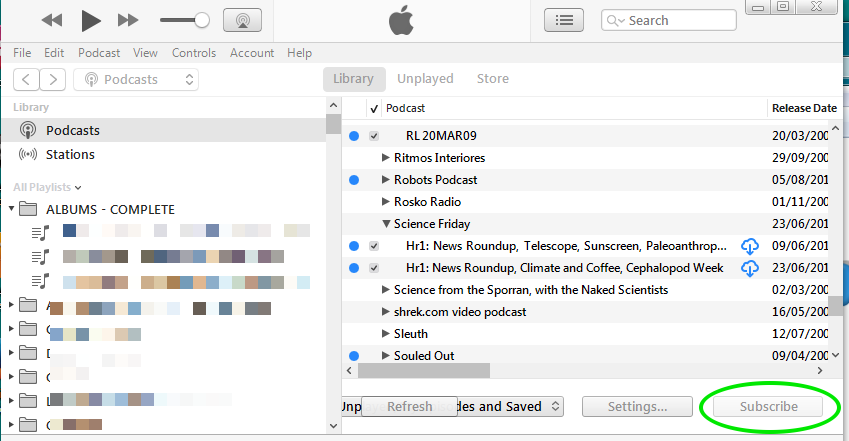Open the AirPlay output button
The image size is (849, 441).
pyautogui.click(x=243, y=21)
